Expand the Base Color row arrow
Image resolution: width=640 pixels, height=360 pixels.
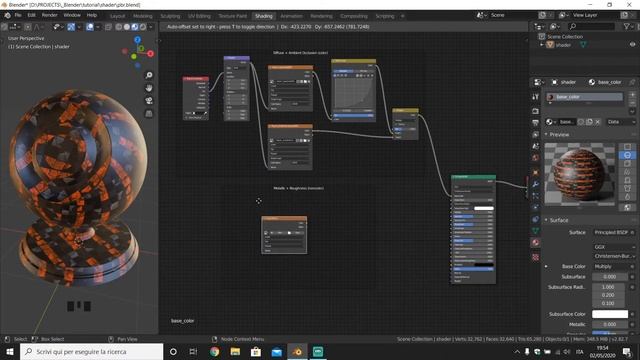[546, 267]
